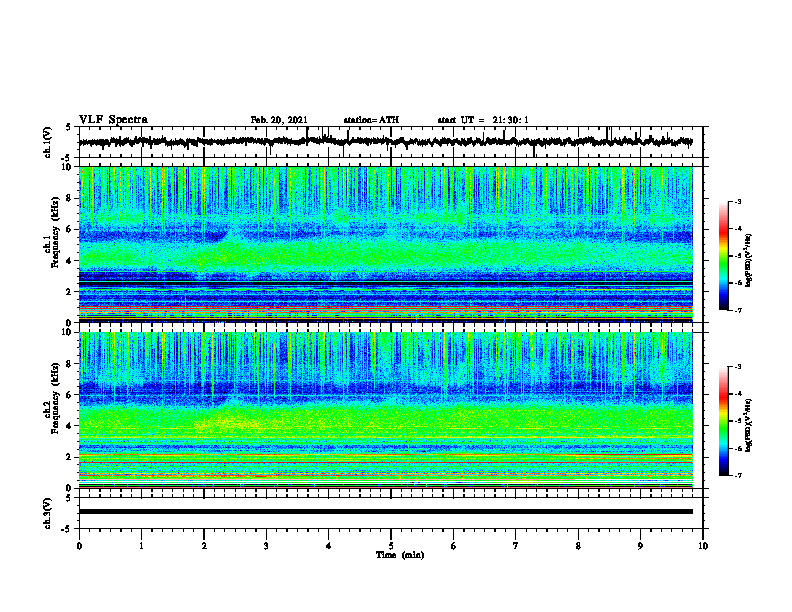Click the 6 tick on the Time axis
Image resolution: width=792 pixels, height=612 pixels.
pyautogui.click(x=453, y=546)
